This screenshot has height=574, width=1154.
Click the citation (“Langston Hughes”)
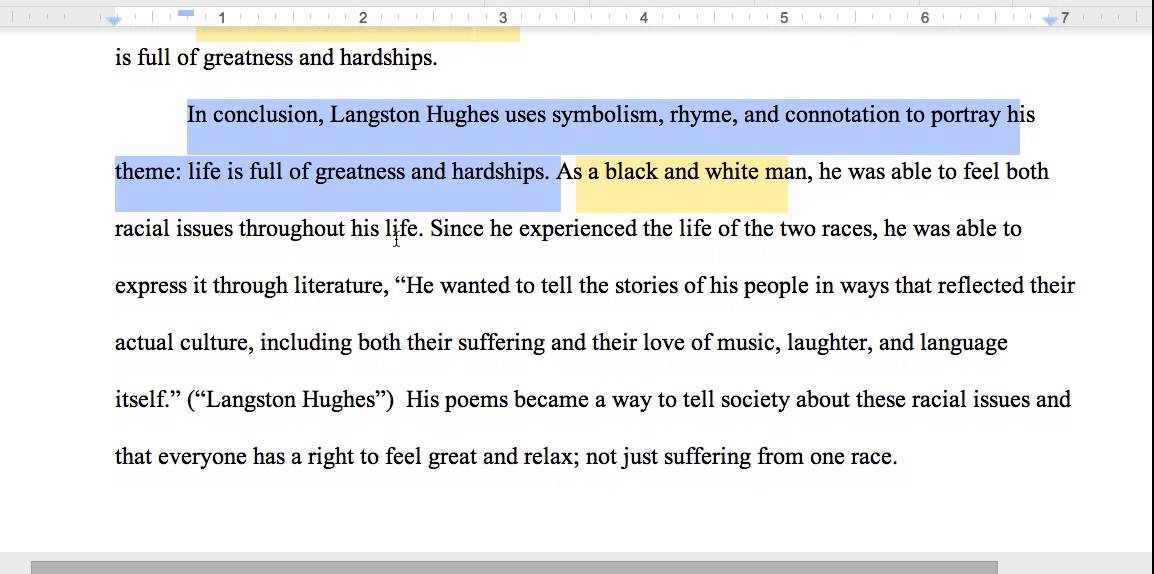[x=291, y=400]
